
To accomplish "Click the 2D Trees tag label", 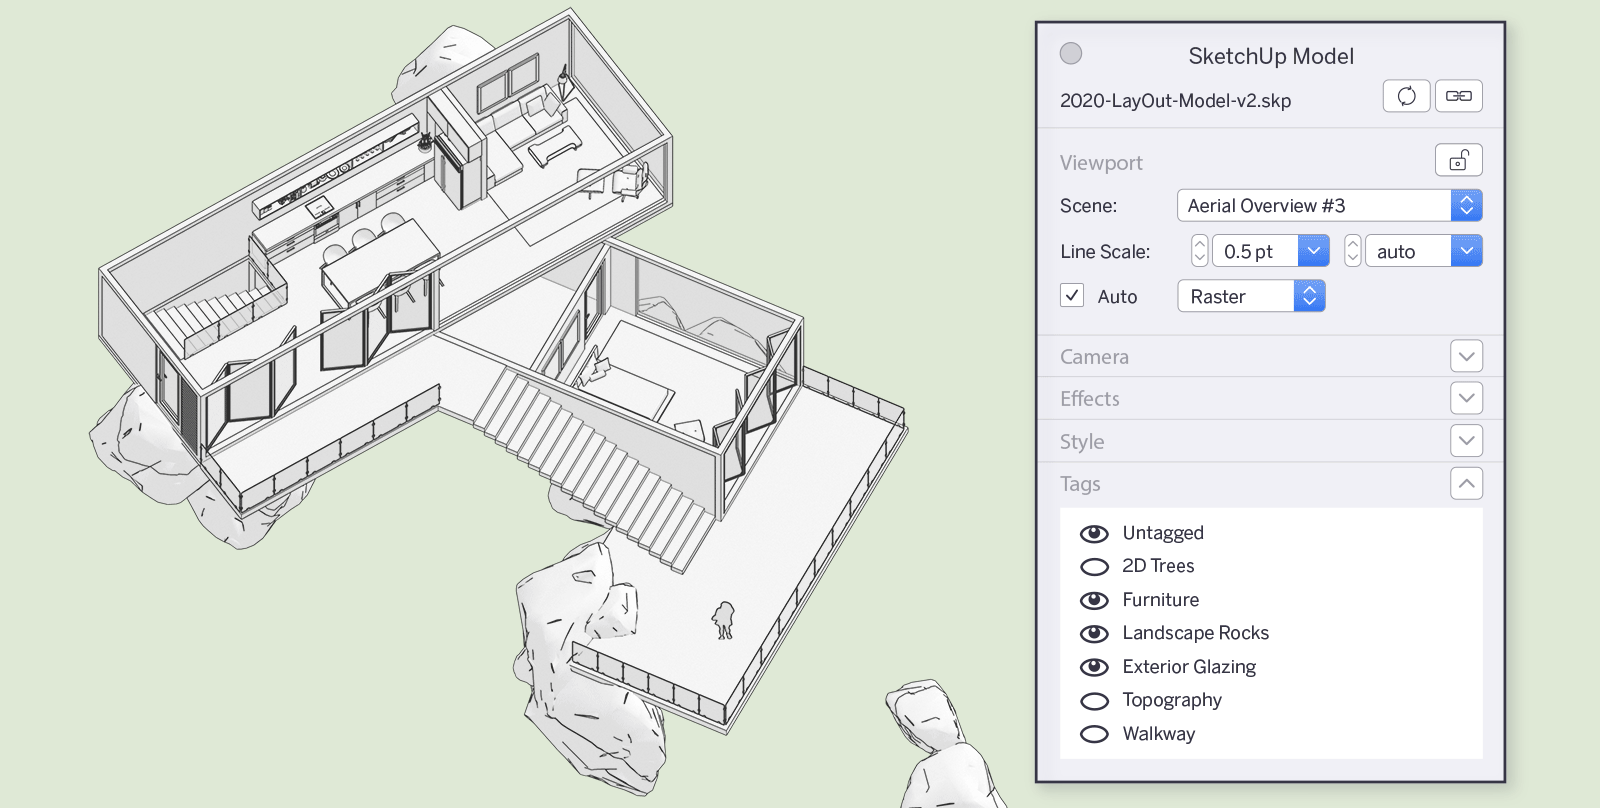I will click(x=1158, y=566).
